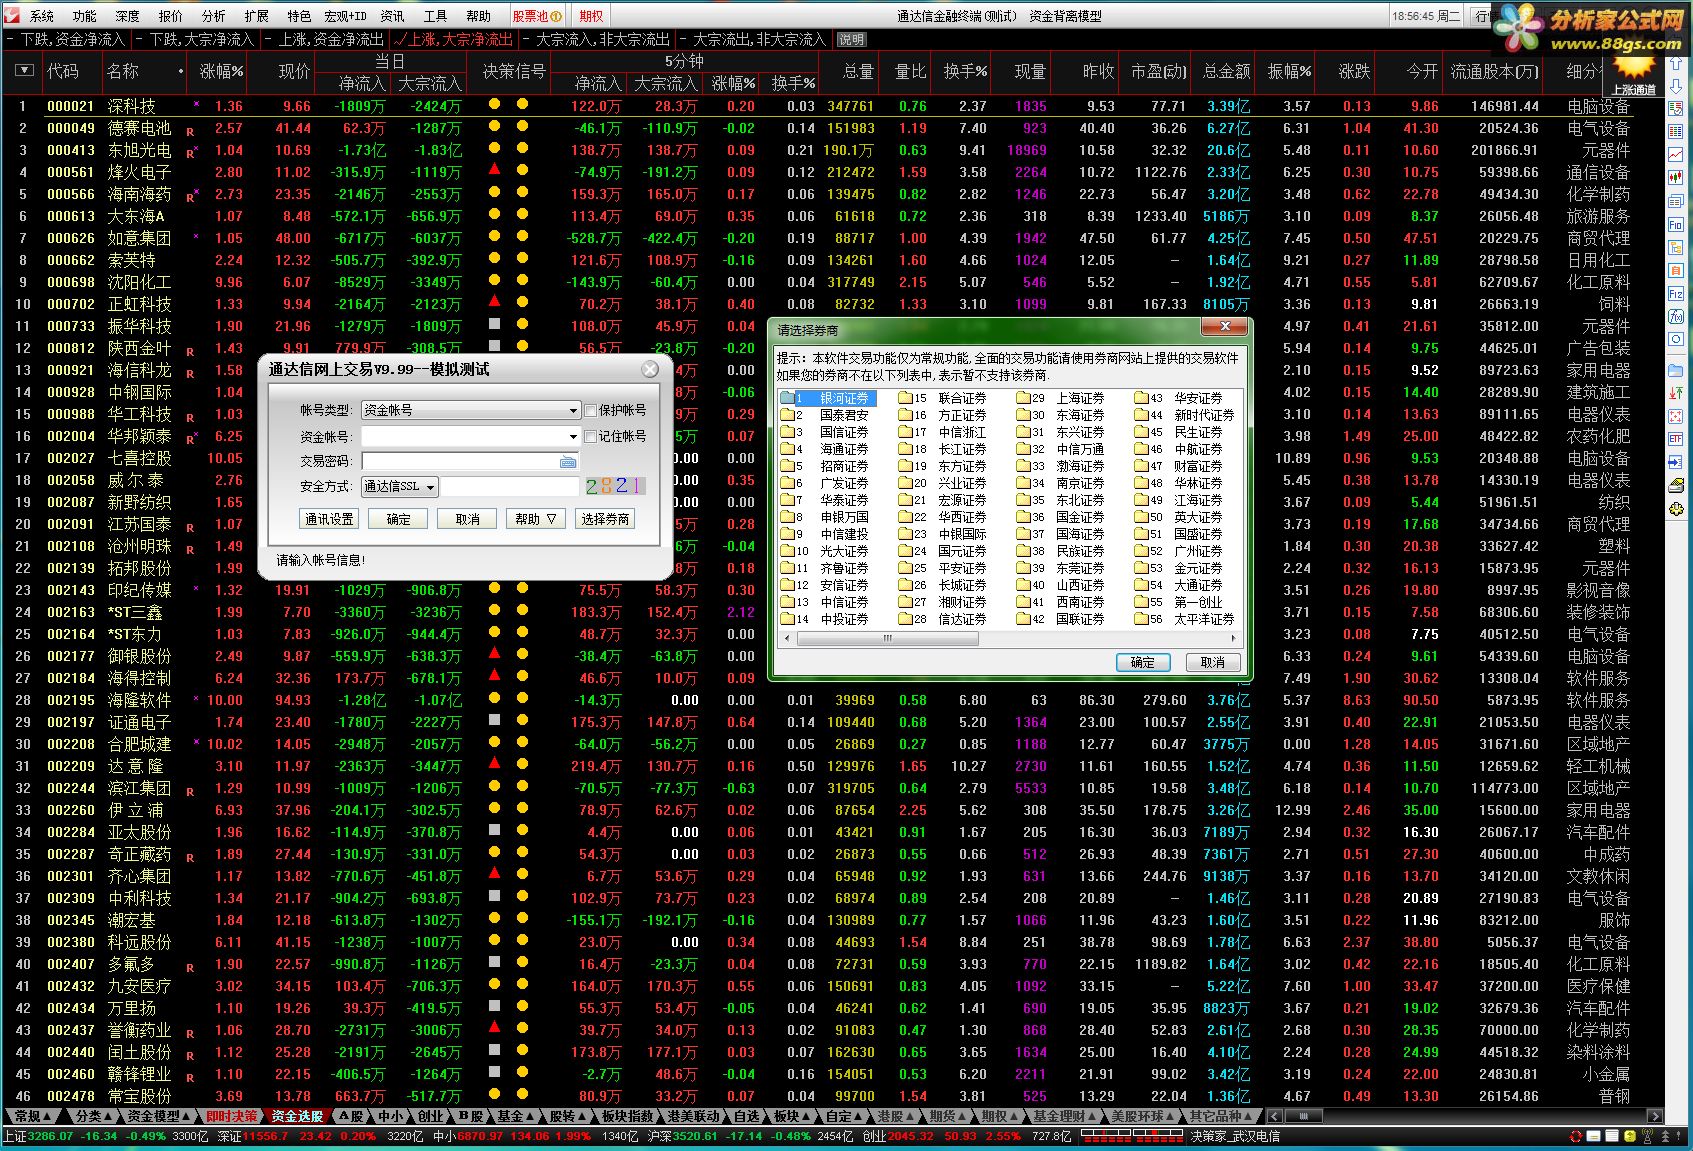Open the candlestick chart icon in sidebar
1693x1151 pixels.
pyautogui.click(x=1676, y=178)
